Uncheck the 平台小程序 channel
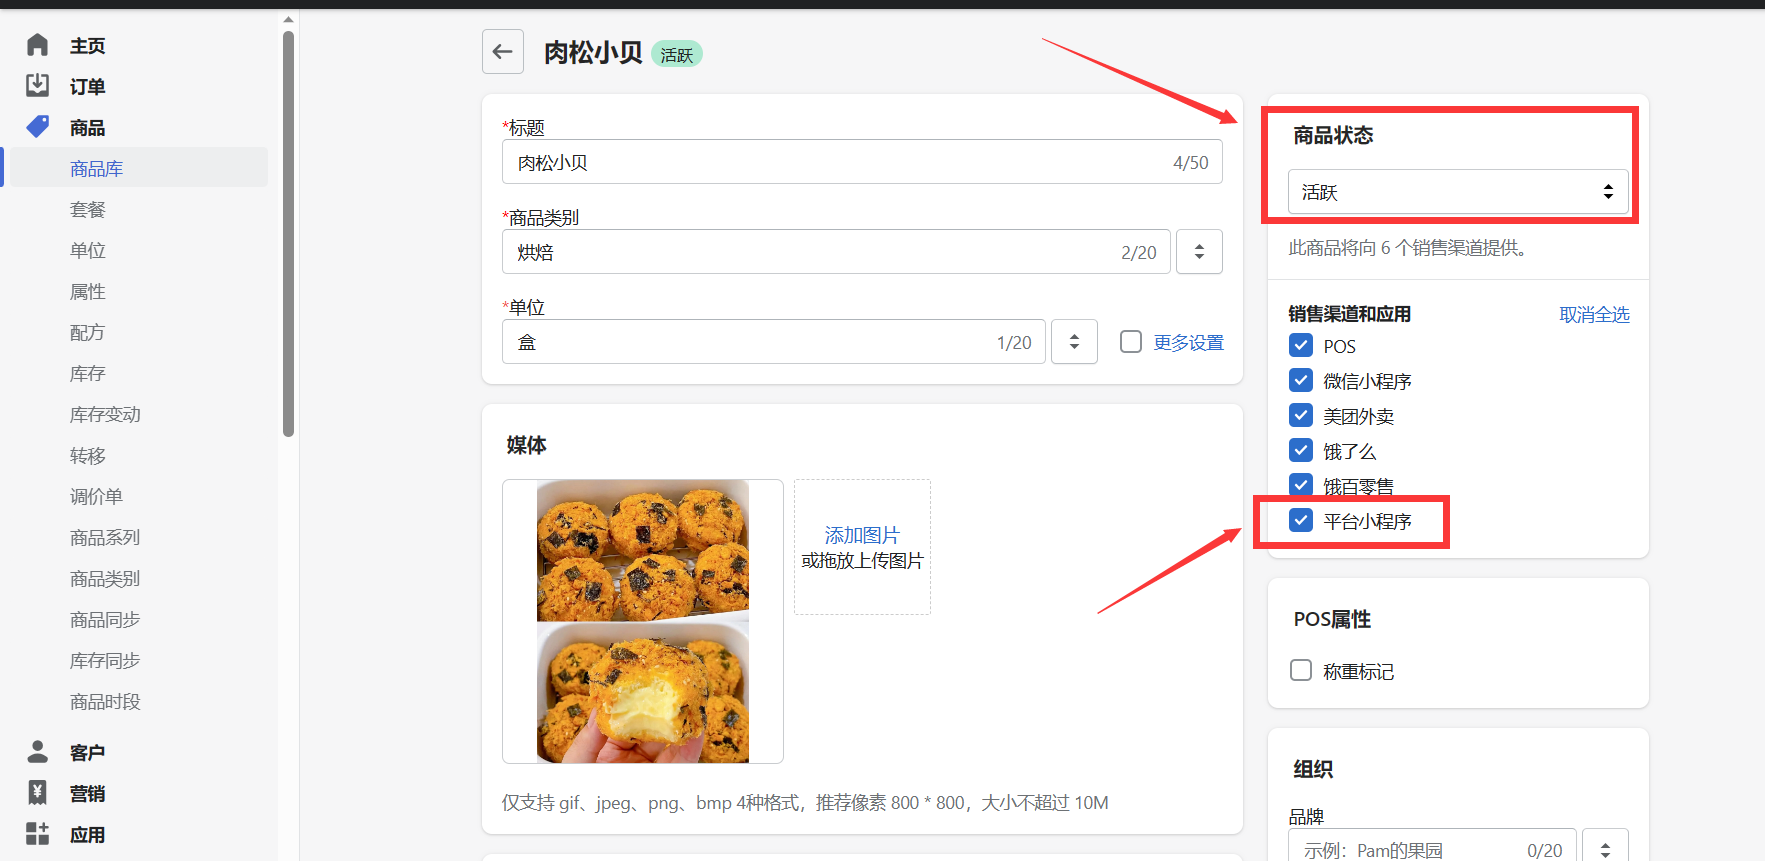The width and height of the screenshot is (1765, 861). 1301,521
